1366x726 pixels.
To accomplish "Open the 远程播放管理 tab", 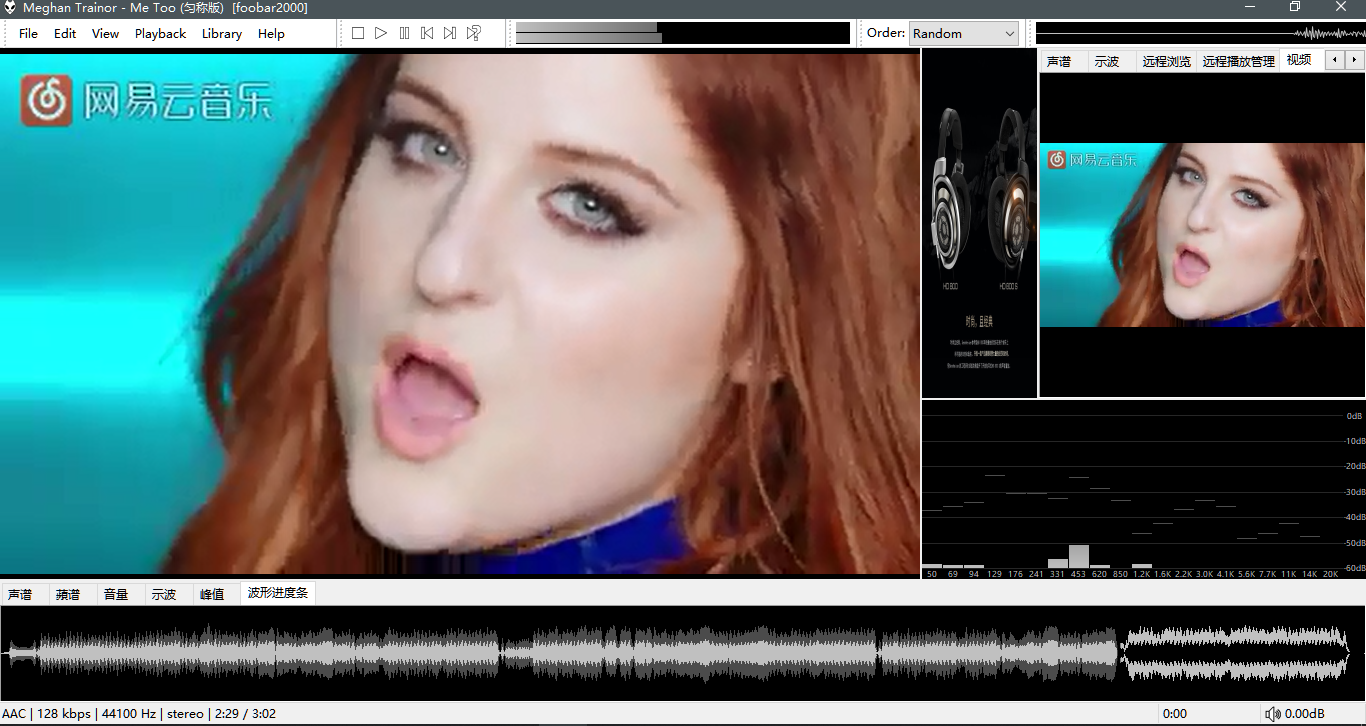I will (1238, 61).
